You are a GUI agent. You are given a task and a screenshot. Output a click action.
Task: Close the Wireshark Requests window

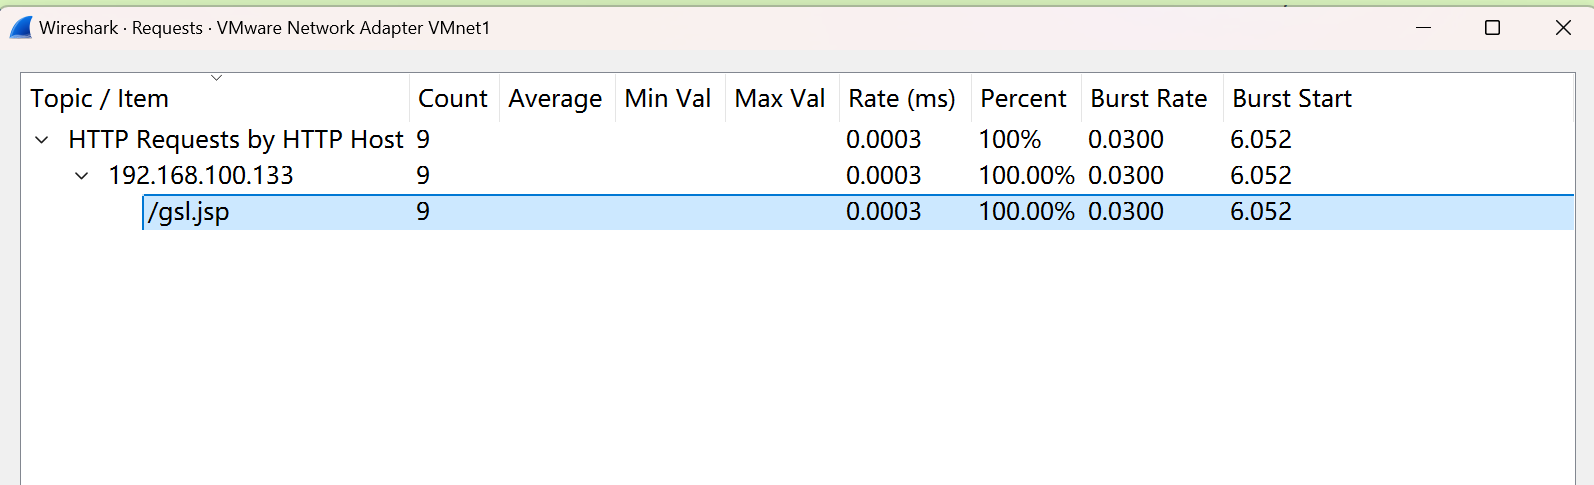[1563, 28]
